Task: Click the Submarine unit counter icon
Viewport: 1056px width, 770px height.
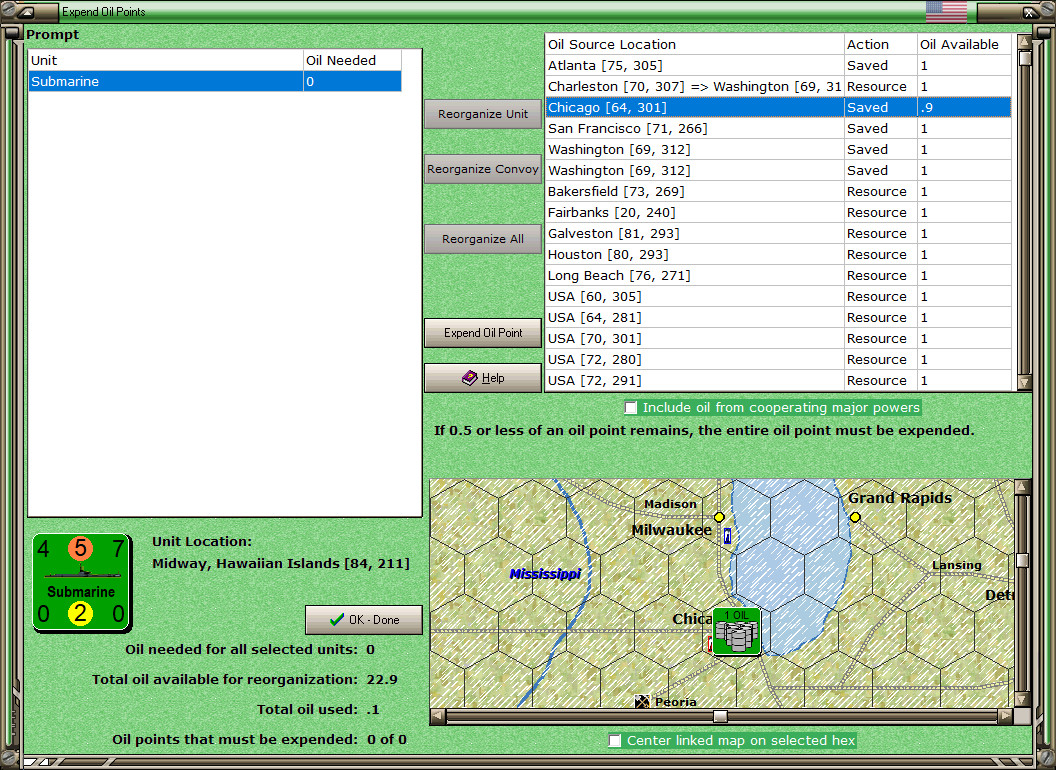Action: [x=82, y=582]
